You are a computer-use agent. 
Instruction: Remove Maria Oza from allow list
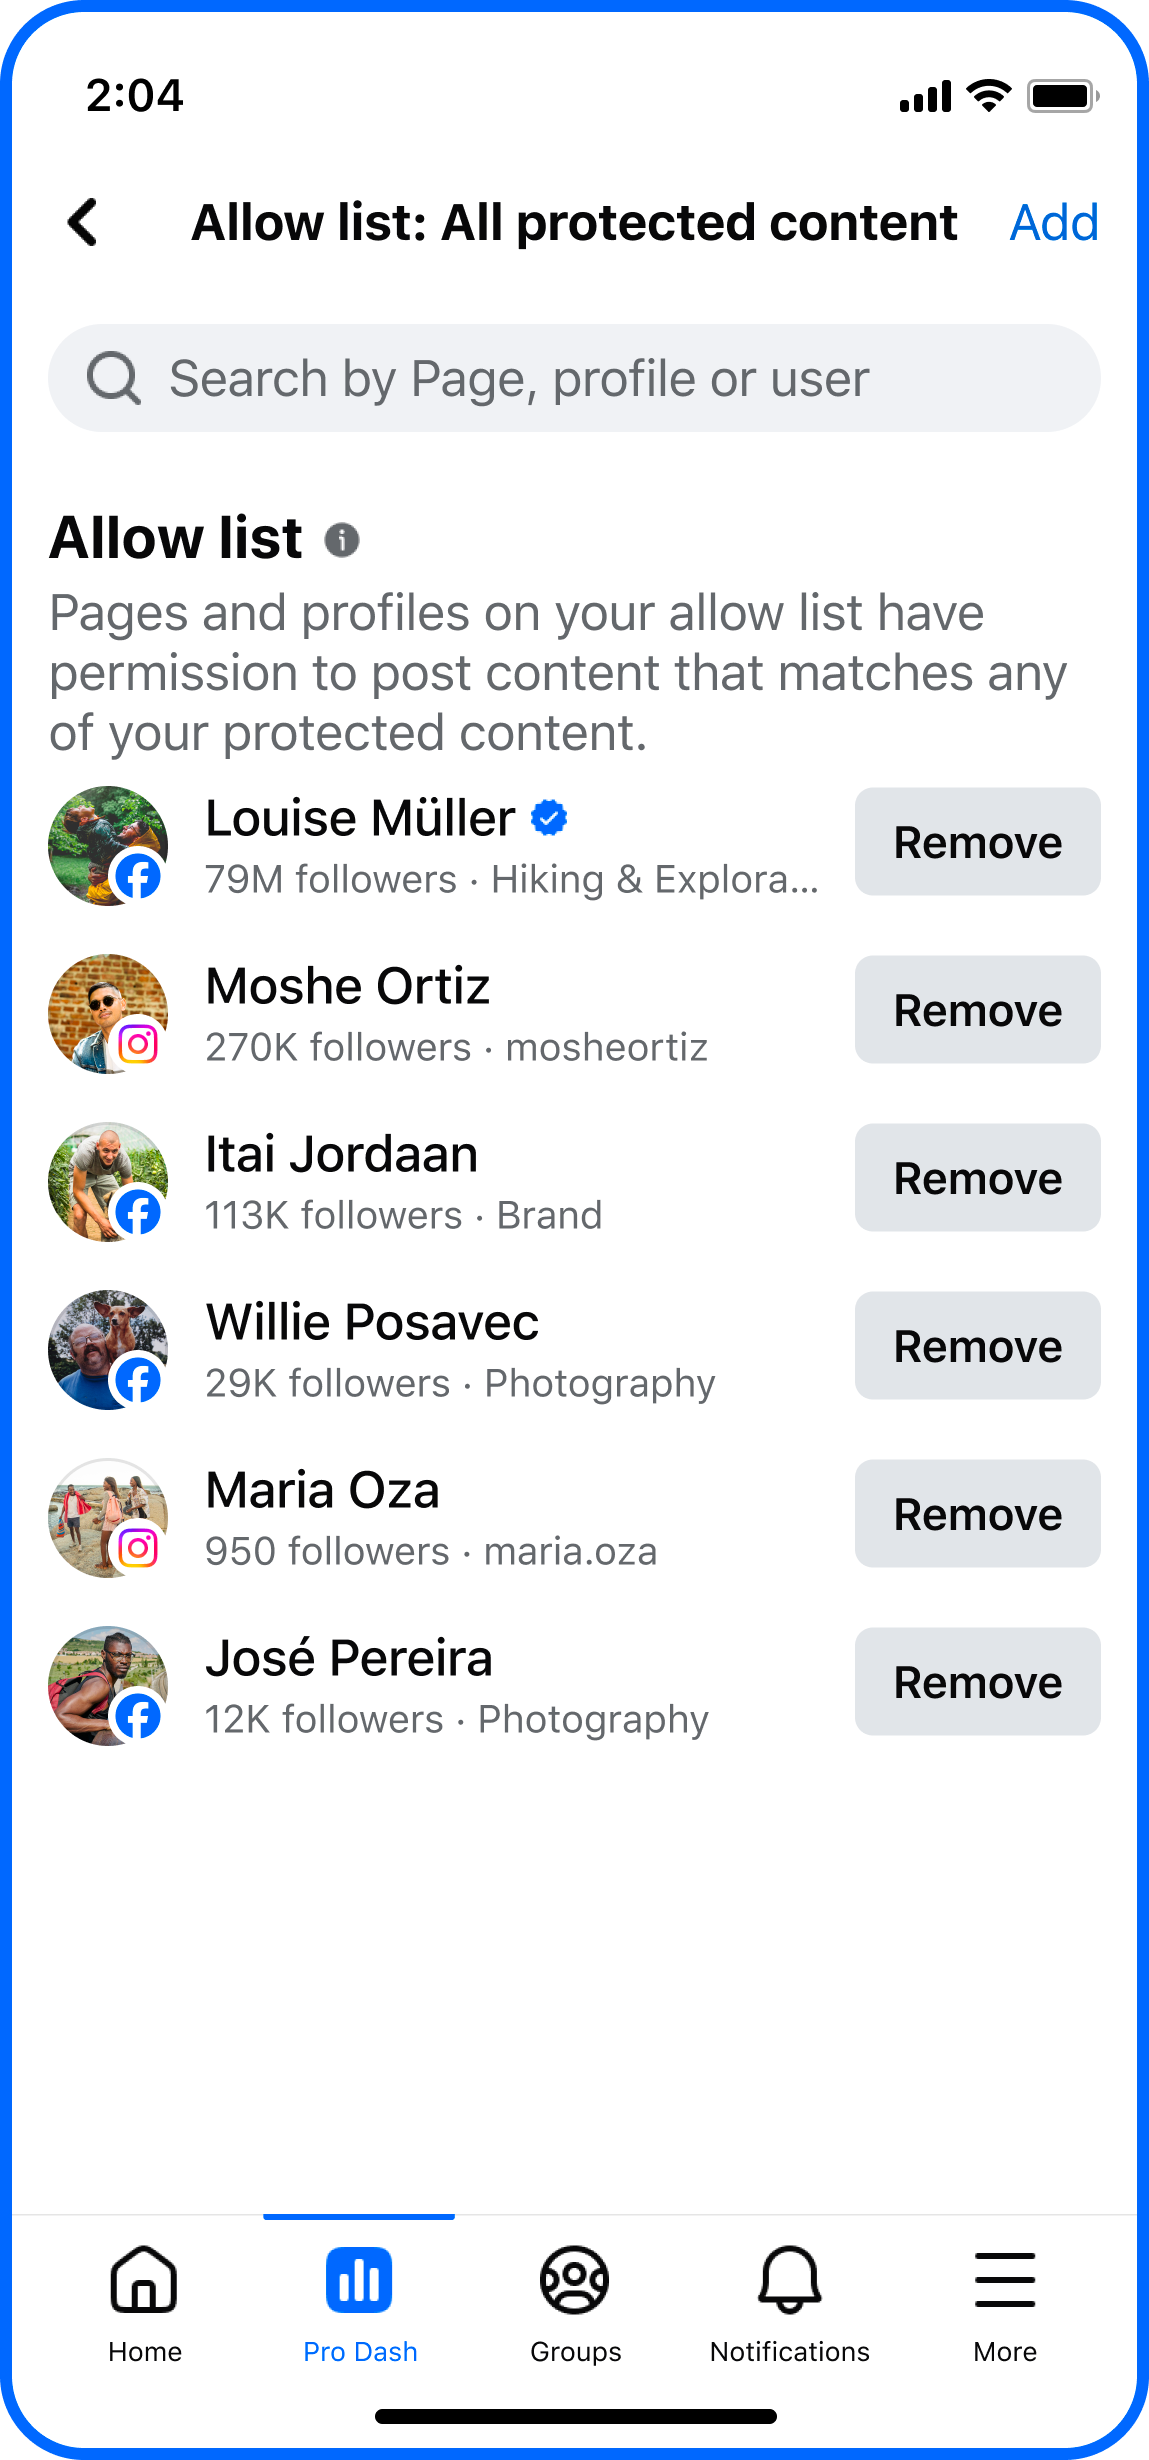(977, 1514)
